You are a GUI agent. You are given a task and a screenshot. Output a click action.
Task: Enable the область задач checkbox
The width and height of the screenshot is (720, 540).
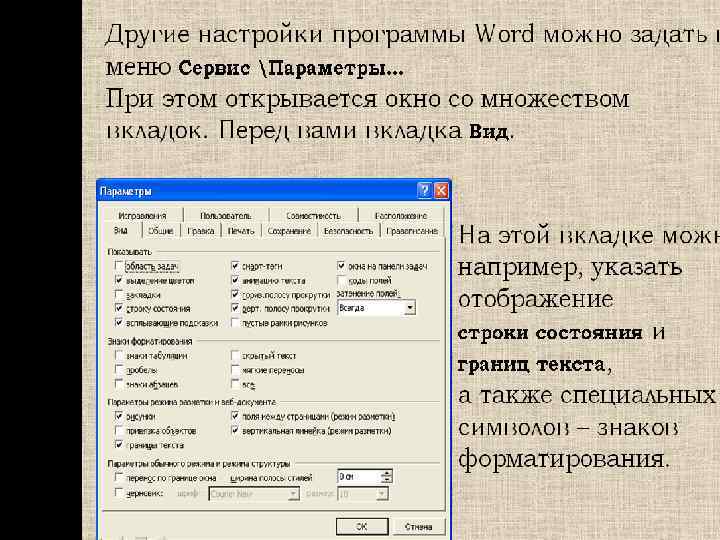point(119,266)
